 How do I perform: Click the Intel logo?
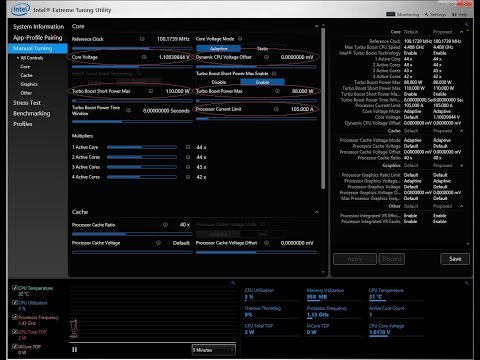tap(20, 9)
